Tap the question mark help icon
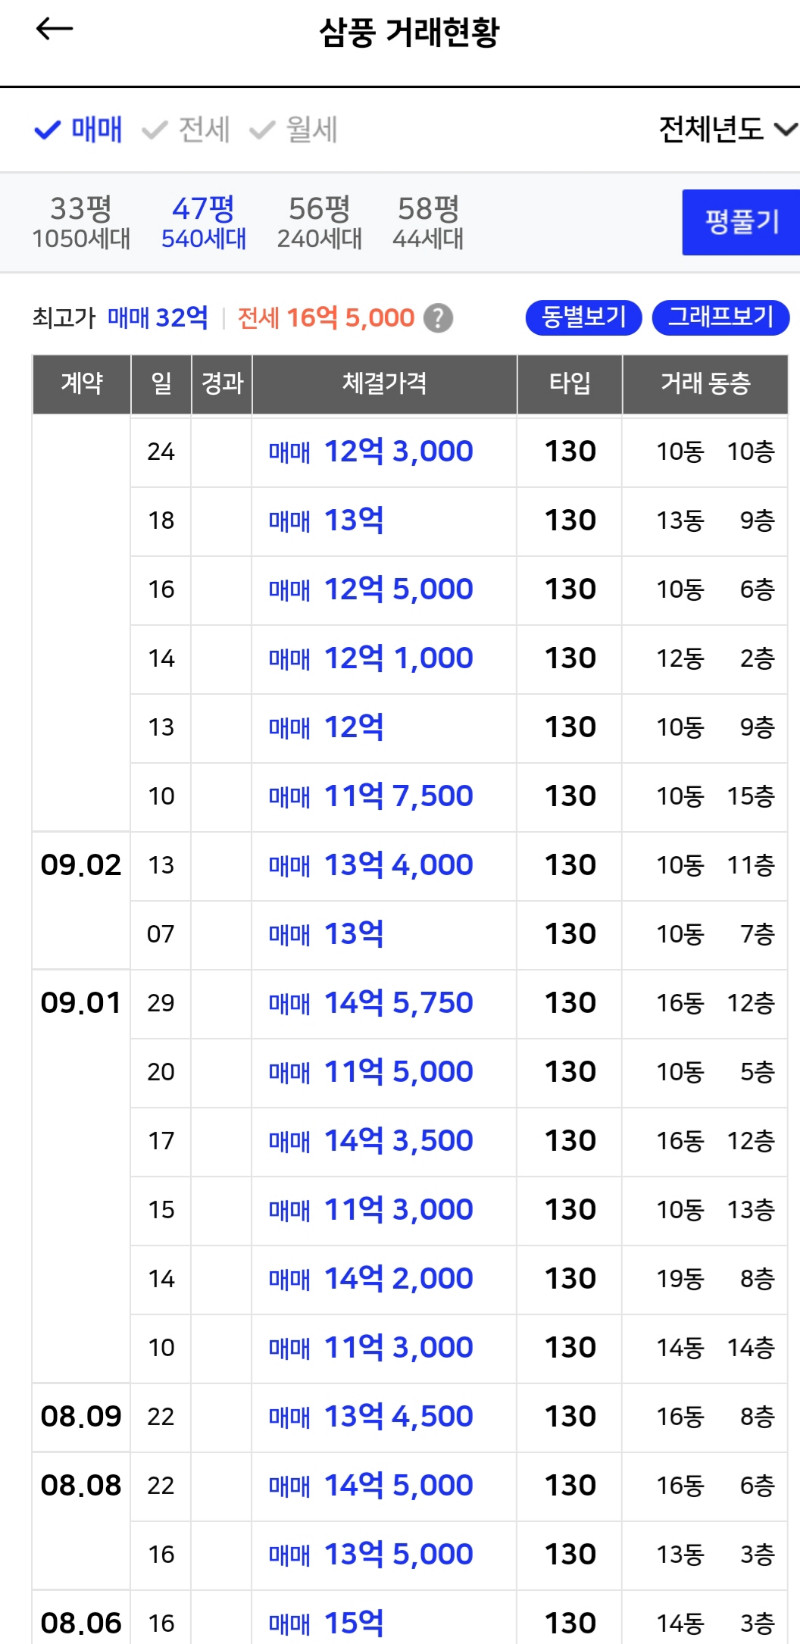 [x=438, y=318]
